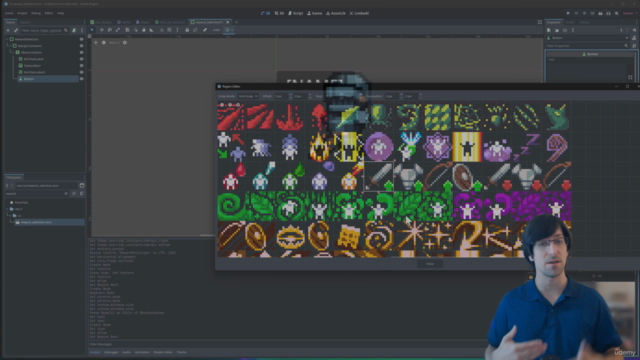Open the Editor menu

click(x=49, y=13)
